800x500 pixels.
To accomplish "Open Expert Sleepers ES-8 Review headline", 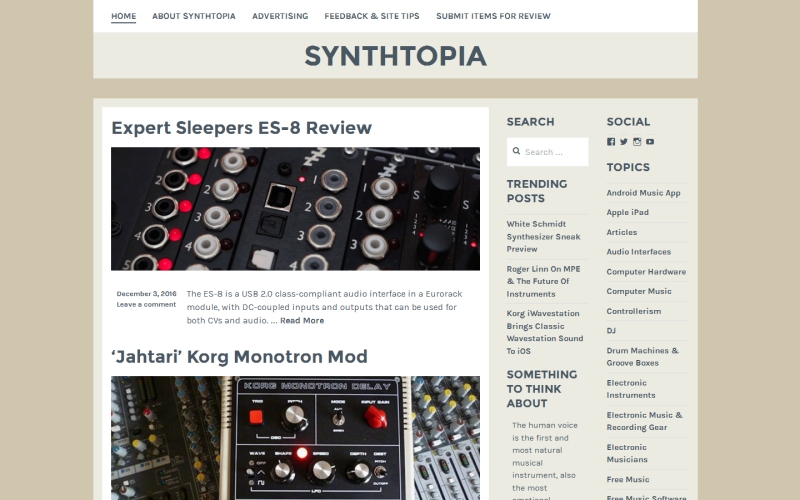I will coord(241,128).
